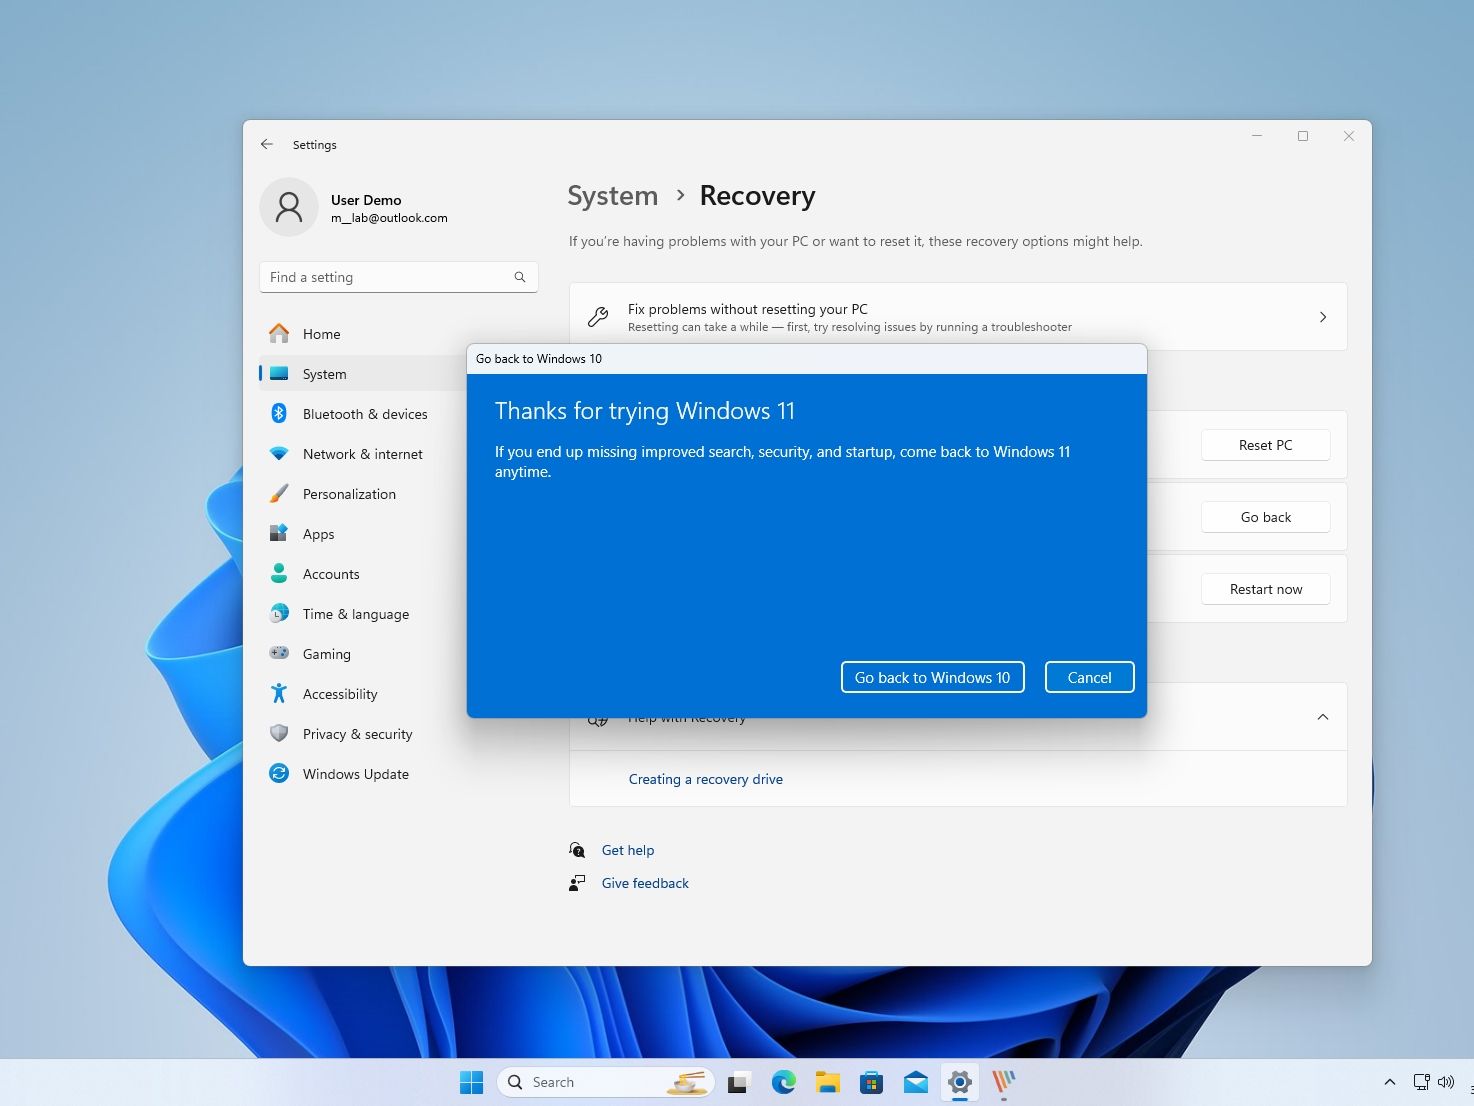1474x1106 pixels.
Task: Click the Give feedback link
Action: coord(645,883)
